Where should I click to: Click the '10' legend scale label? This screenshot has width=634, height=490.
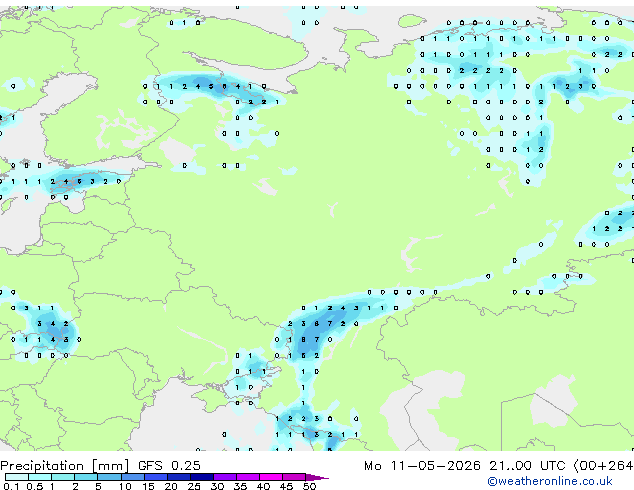coord(125,486)
